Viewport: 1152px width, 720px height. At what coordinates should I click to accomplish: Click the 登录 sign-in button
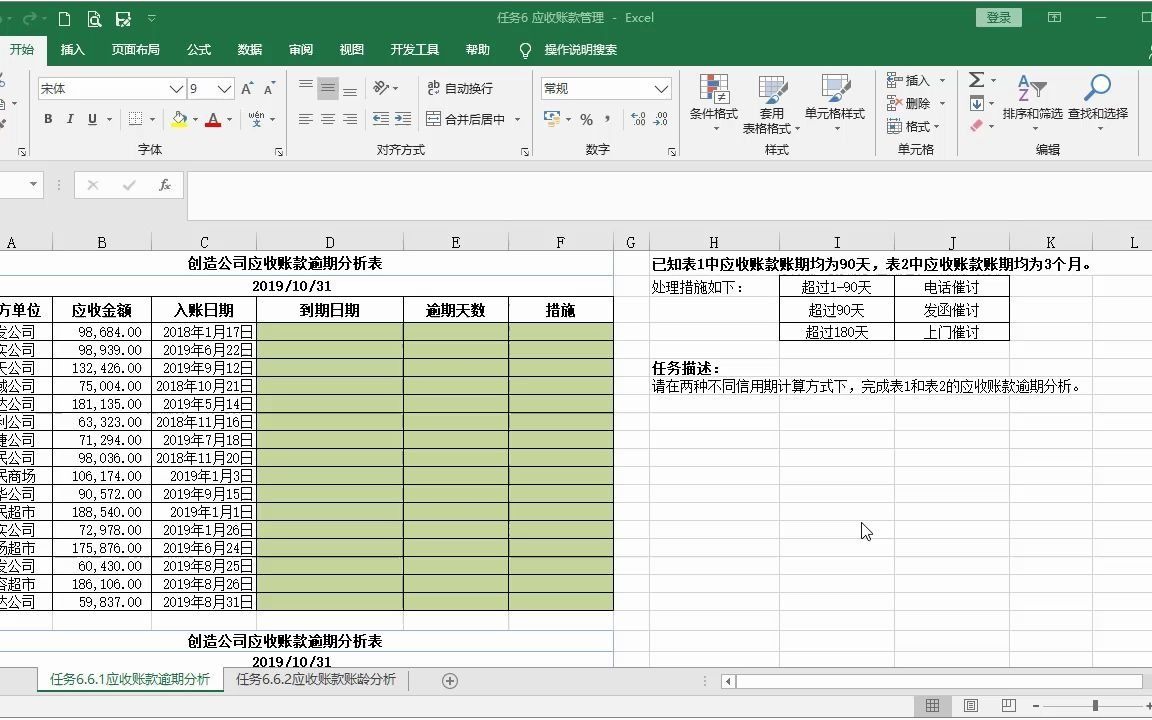point(998,18)
